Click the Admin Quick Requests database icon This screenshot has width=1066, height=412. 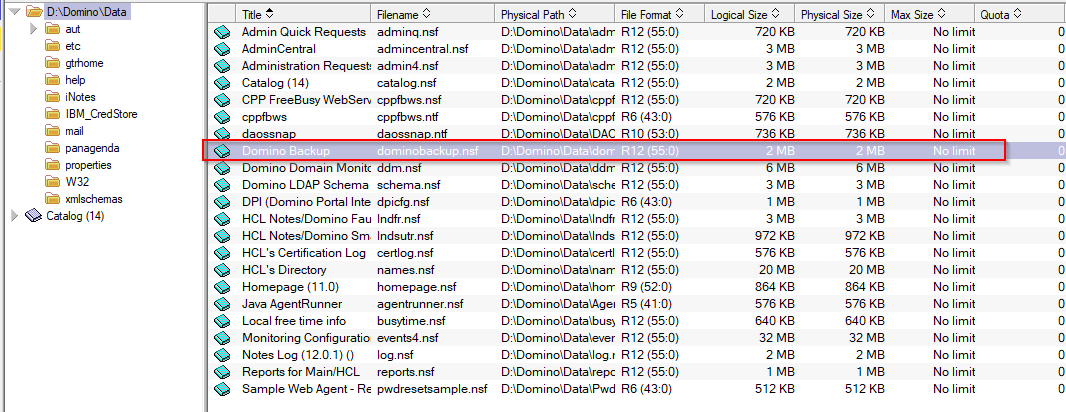click(222, 32)
